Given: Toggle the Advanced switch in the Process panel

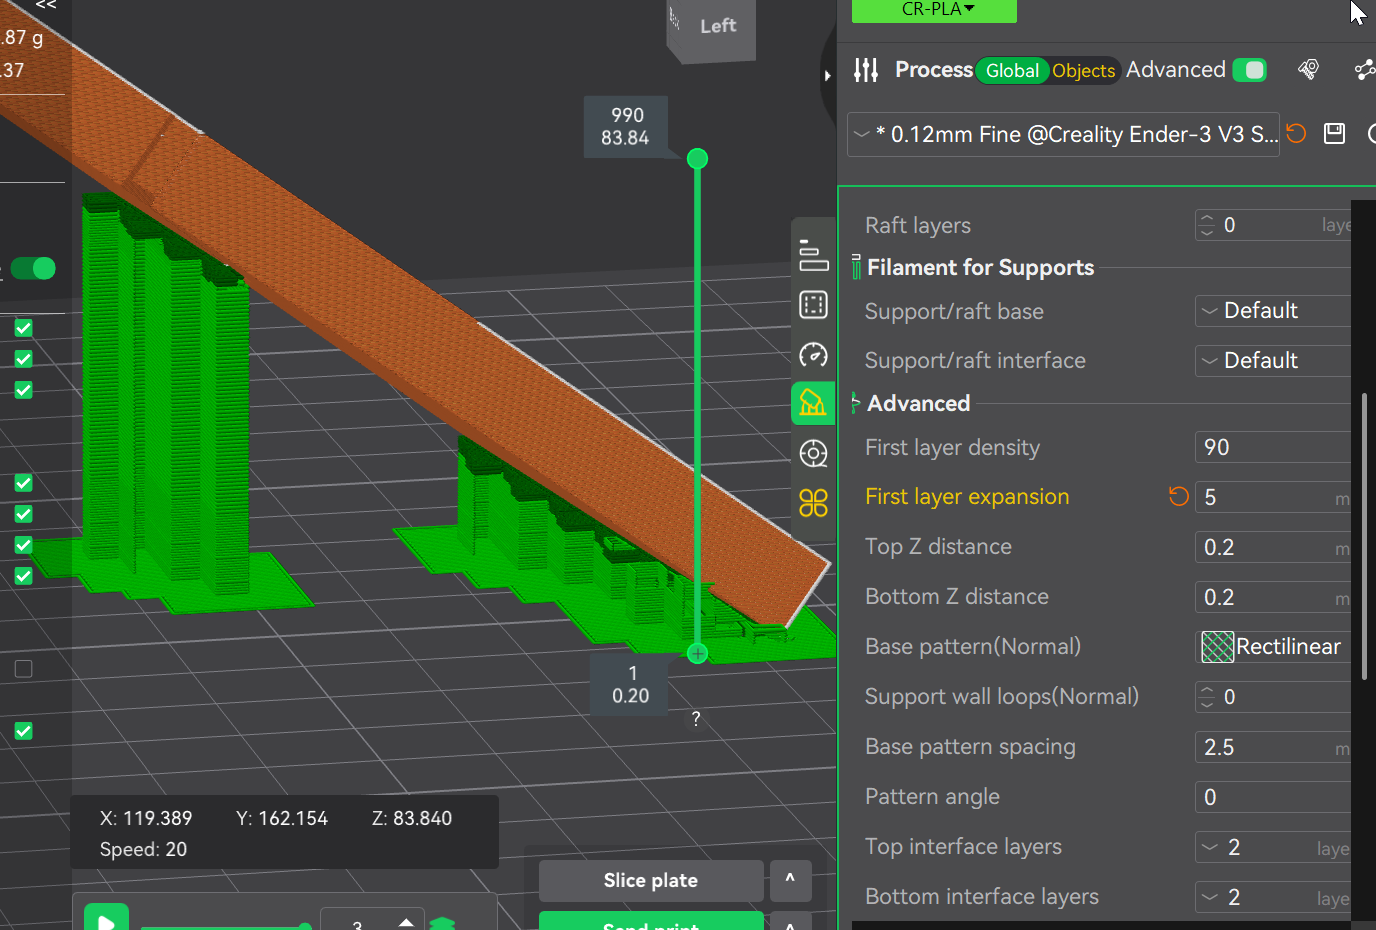Looking at the screenshot, I should [1249, 70].
